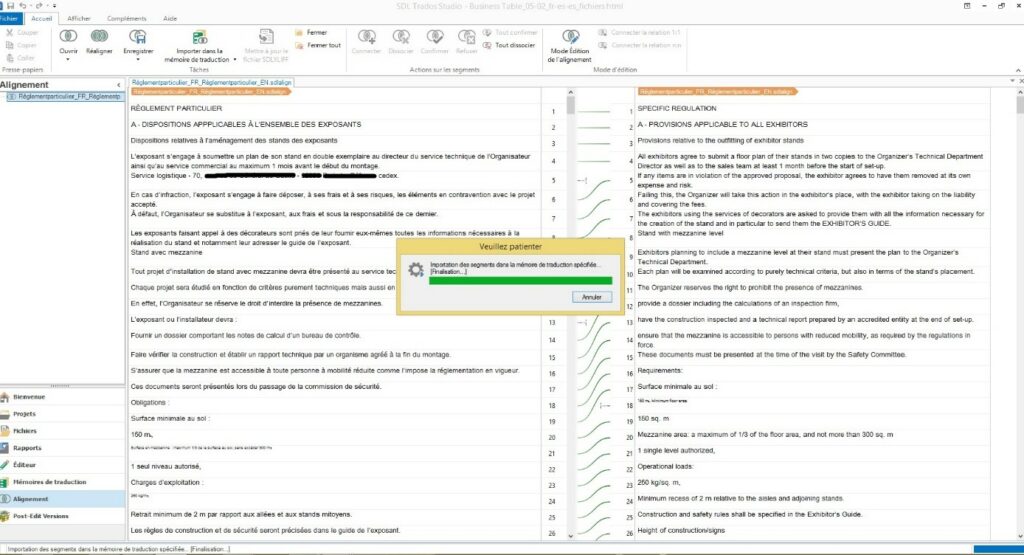Open the document tab list dropdown
The width and height of the screenshot is (1024, 555).
click(x=1012, y=81)
